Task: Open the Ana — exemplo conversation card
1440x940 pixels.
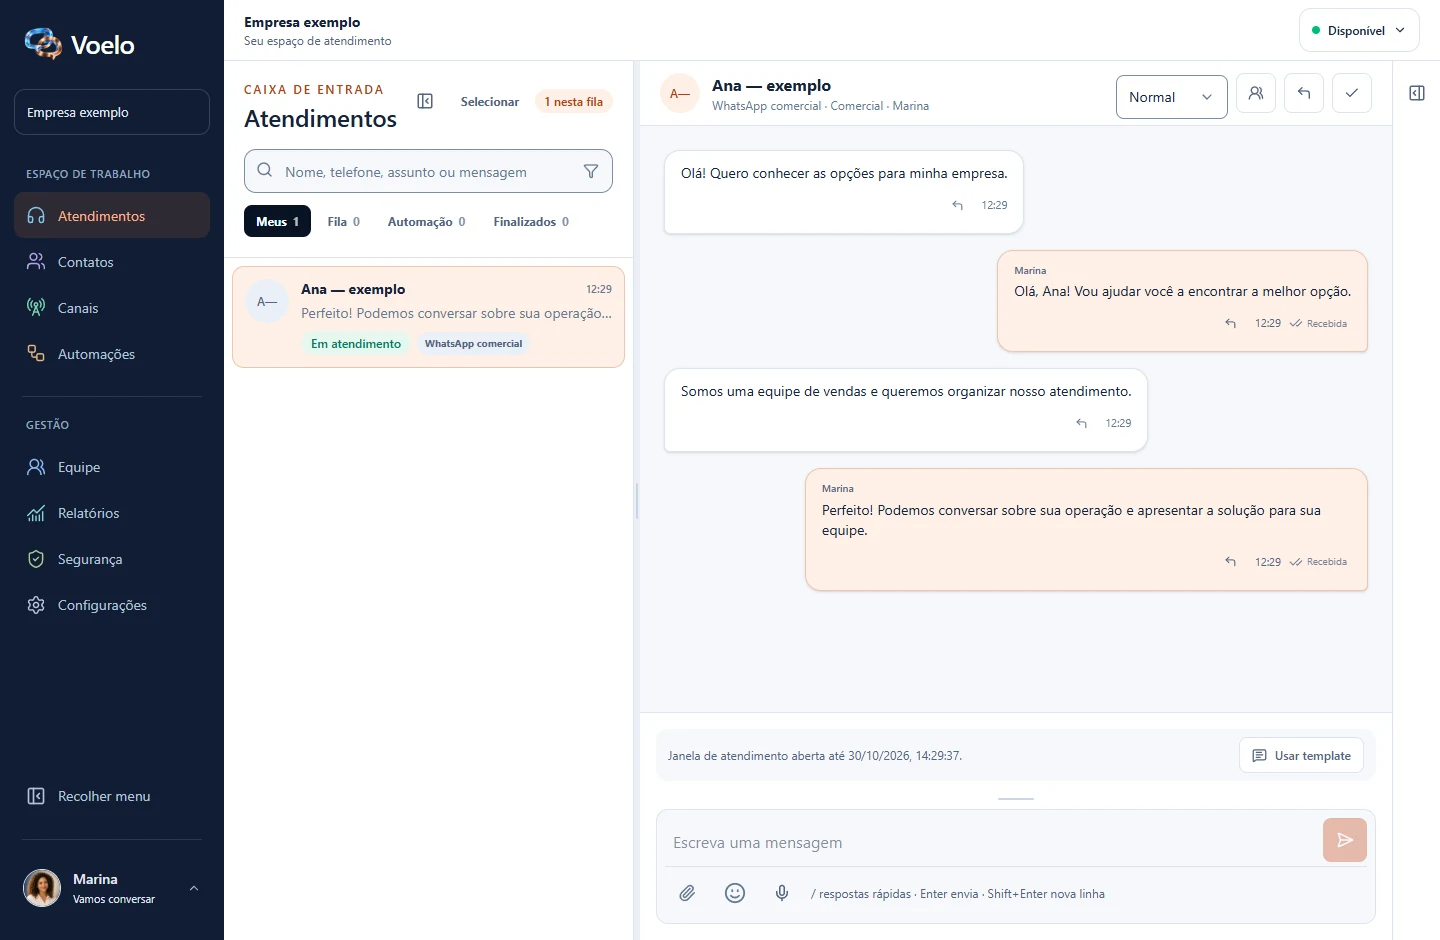Action: [x=428, y=317]
